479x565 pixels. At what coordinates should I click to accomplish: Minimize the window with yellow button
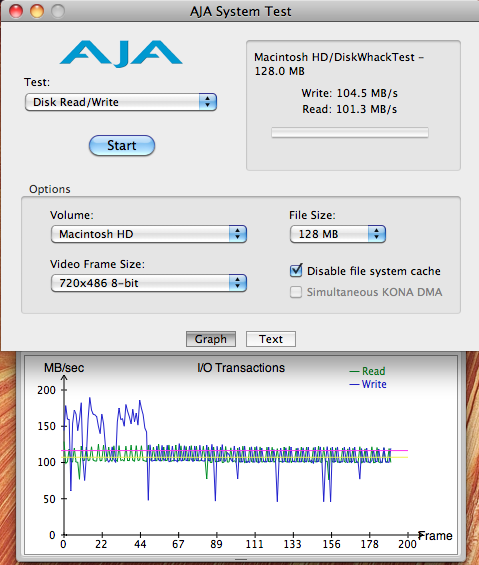37,11
